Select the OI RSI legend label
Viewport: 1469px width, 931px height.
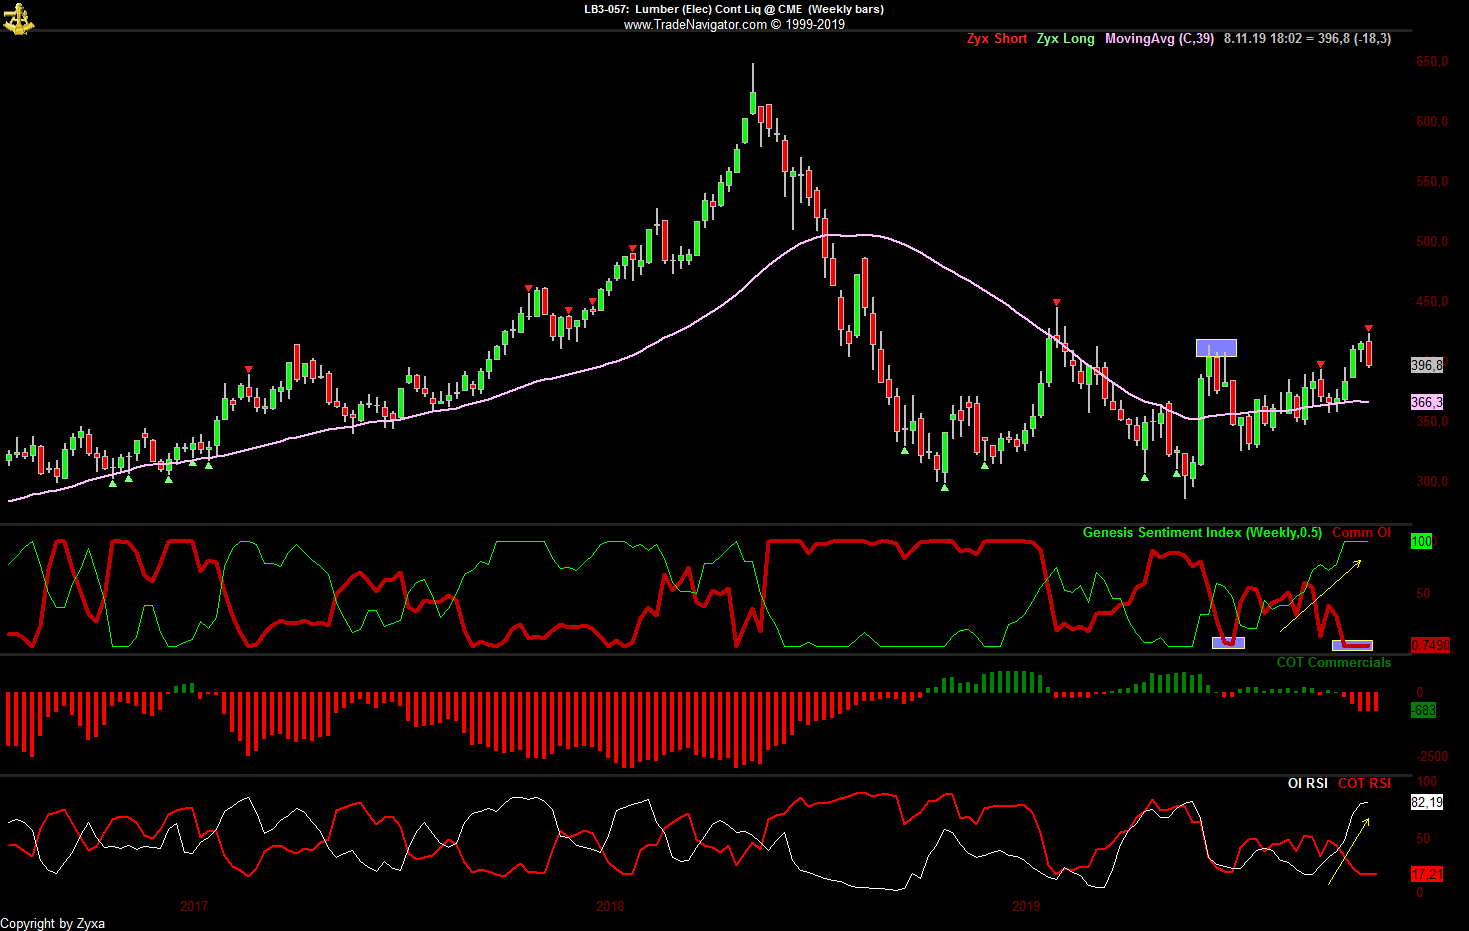(1307, 783)
